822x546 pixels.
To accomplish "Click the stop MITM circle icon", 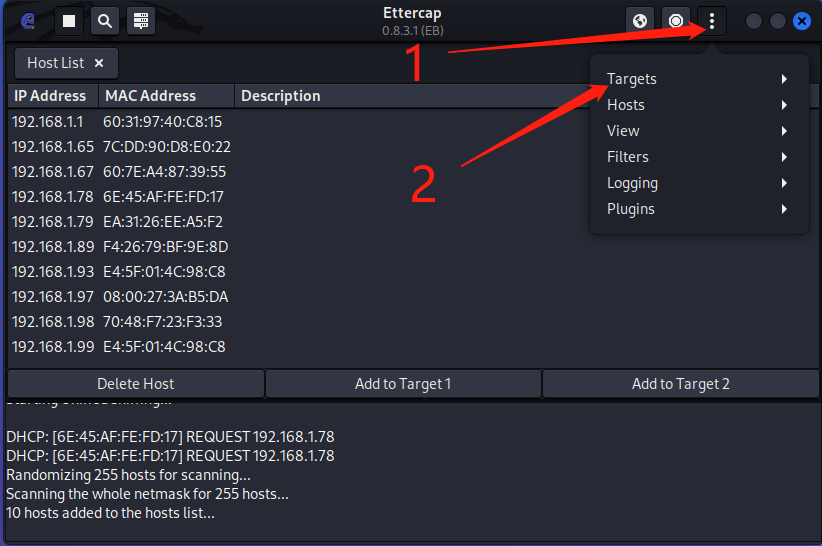I will point(676,21).
